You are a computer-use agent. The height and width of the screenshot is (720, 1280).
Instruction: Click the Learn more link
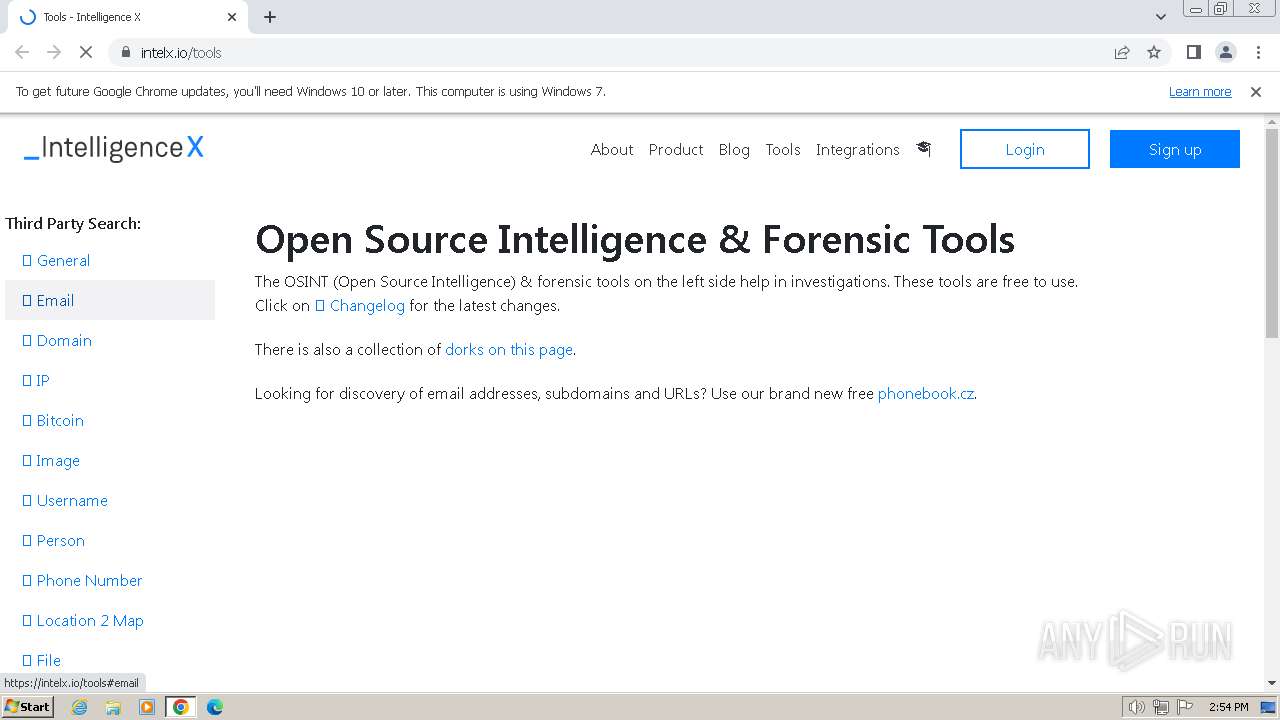pyautogui.click(x=1200, y=91)
